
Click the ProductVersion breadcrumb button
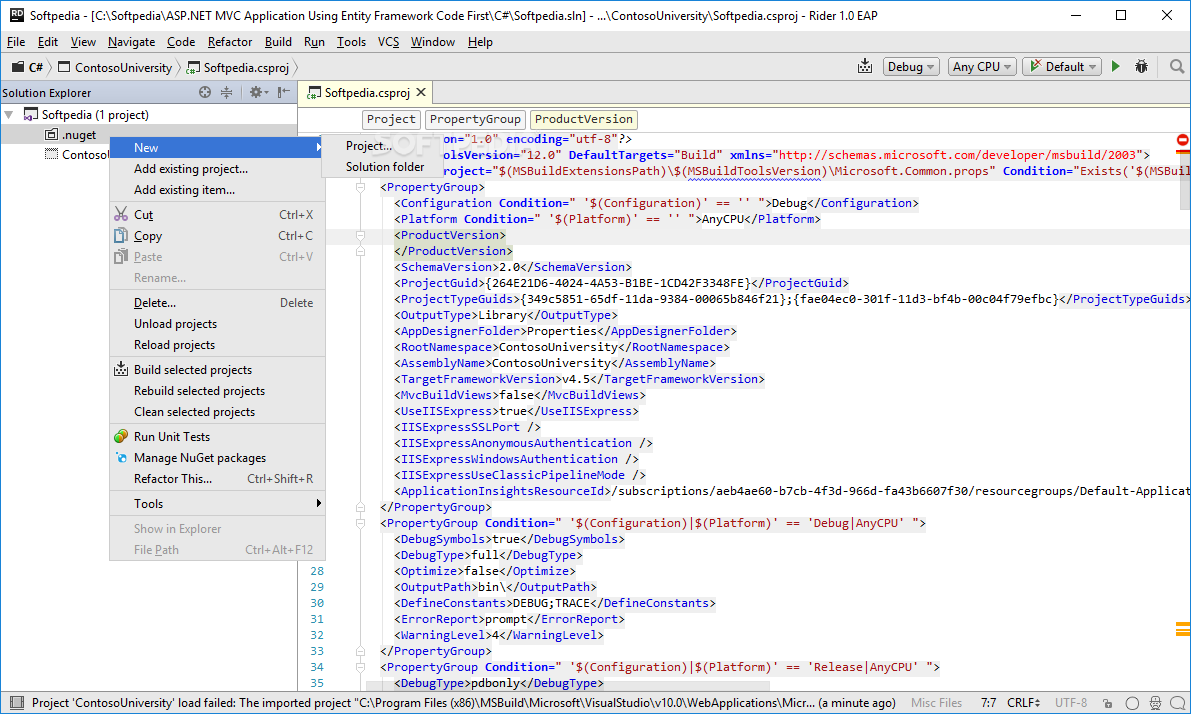[583, 119]
